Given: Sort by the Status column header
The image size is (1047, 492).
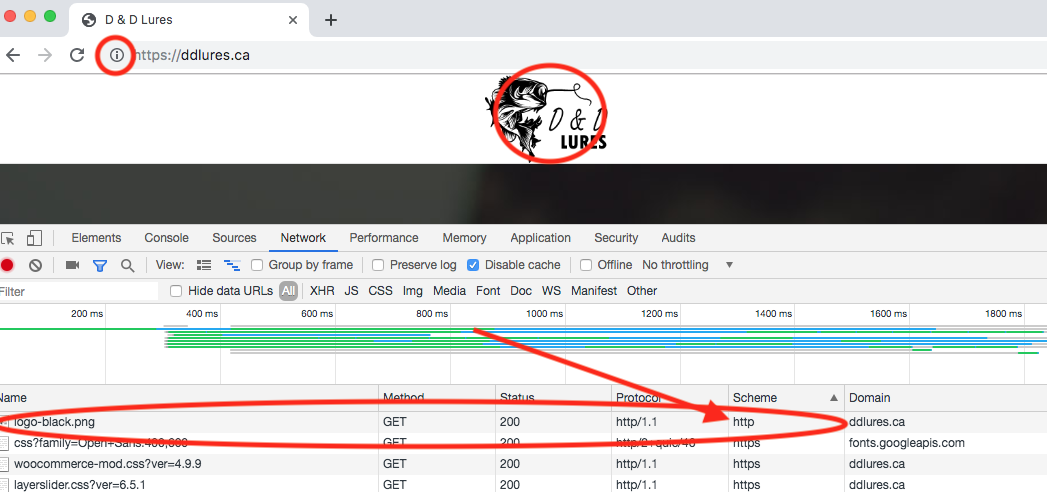Looking at the screenshot, I should coord(553,398).
